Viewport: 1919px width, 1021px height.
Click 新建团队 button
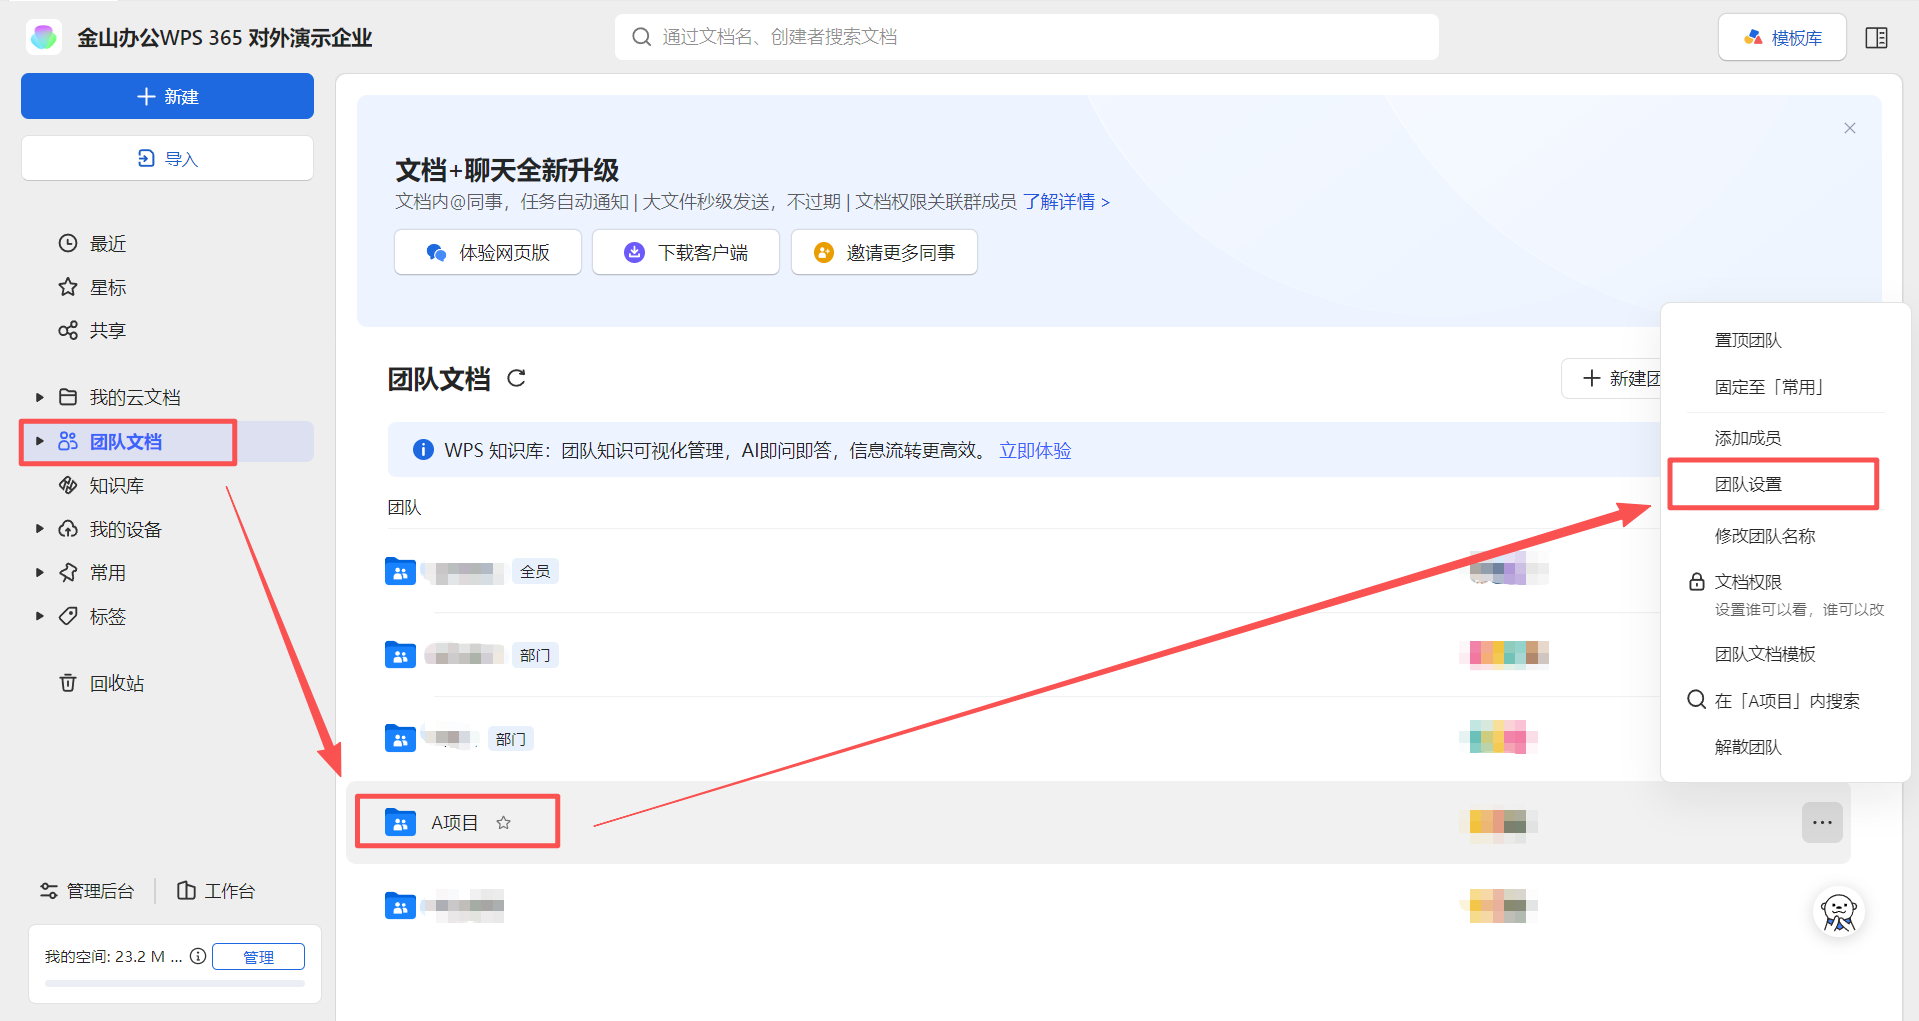pos(1612,378)
